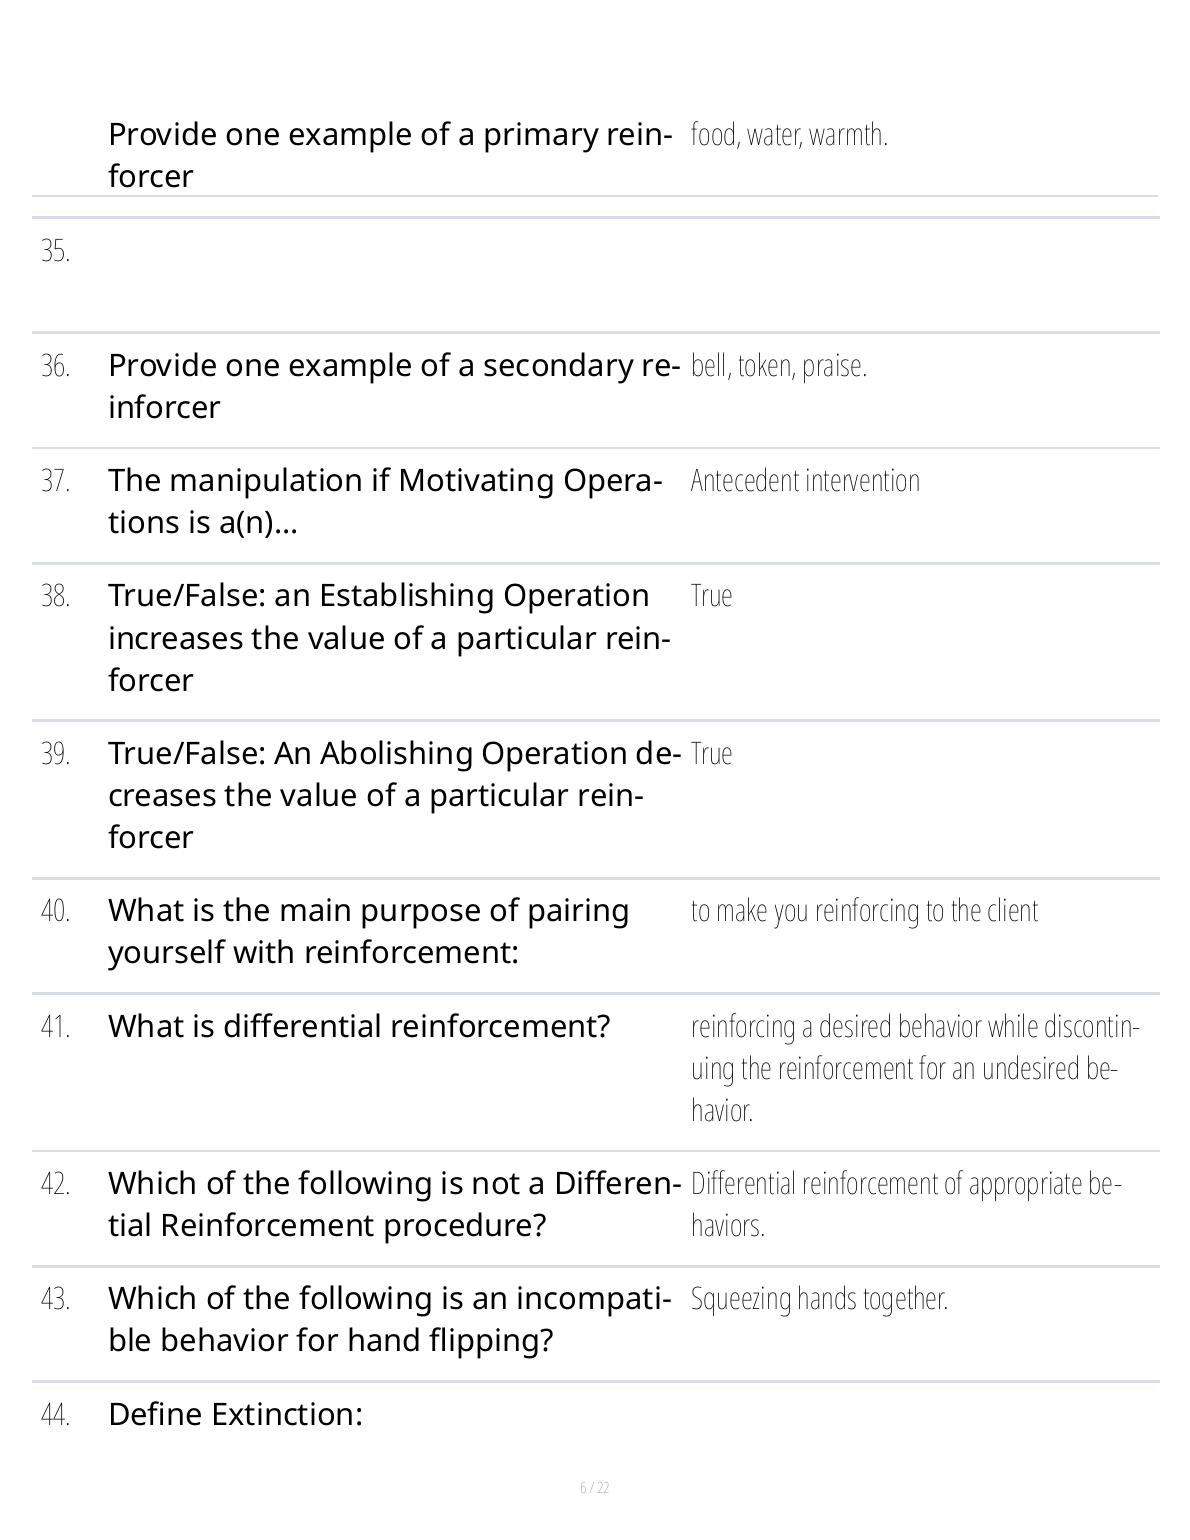
Task: Click the "True" answer for question 39
Action: pyautogui.click(x=711, y=753)
